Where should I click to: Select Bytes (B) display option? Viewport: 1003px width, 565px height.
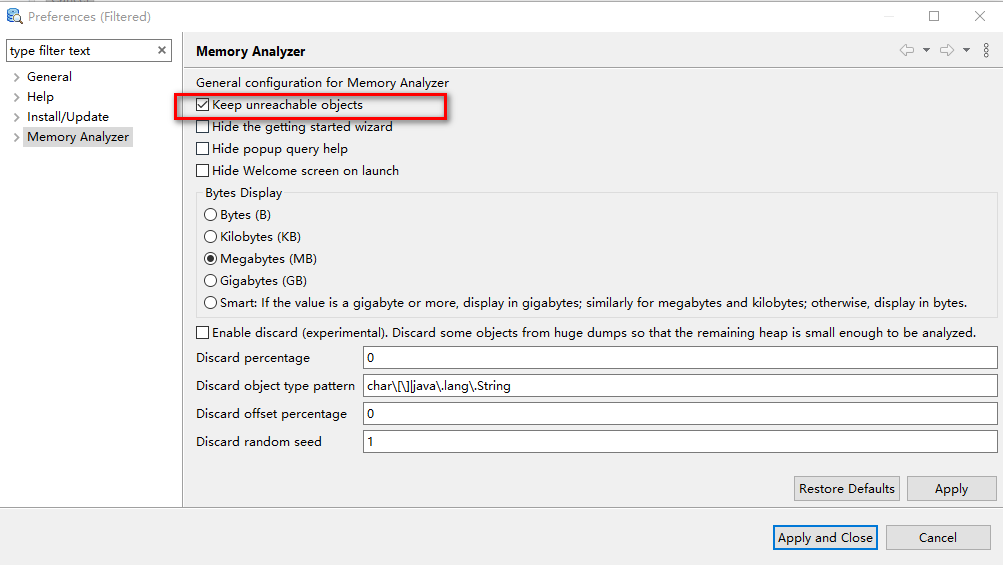click(x=210, y=214)
